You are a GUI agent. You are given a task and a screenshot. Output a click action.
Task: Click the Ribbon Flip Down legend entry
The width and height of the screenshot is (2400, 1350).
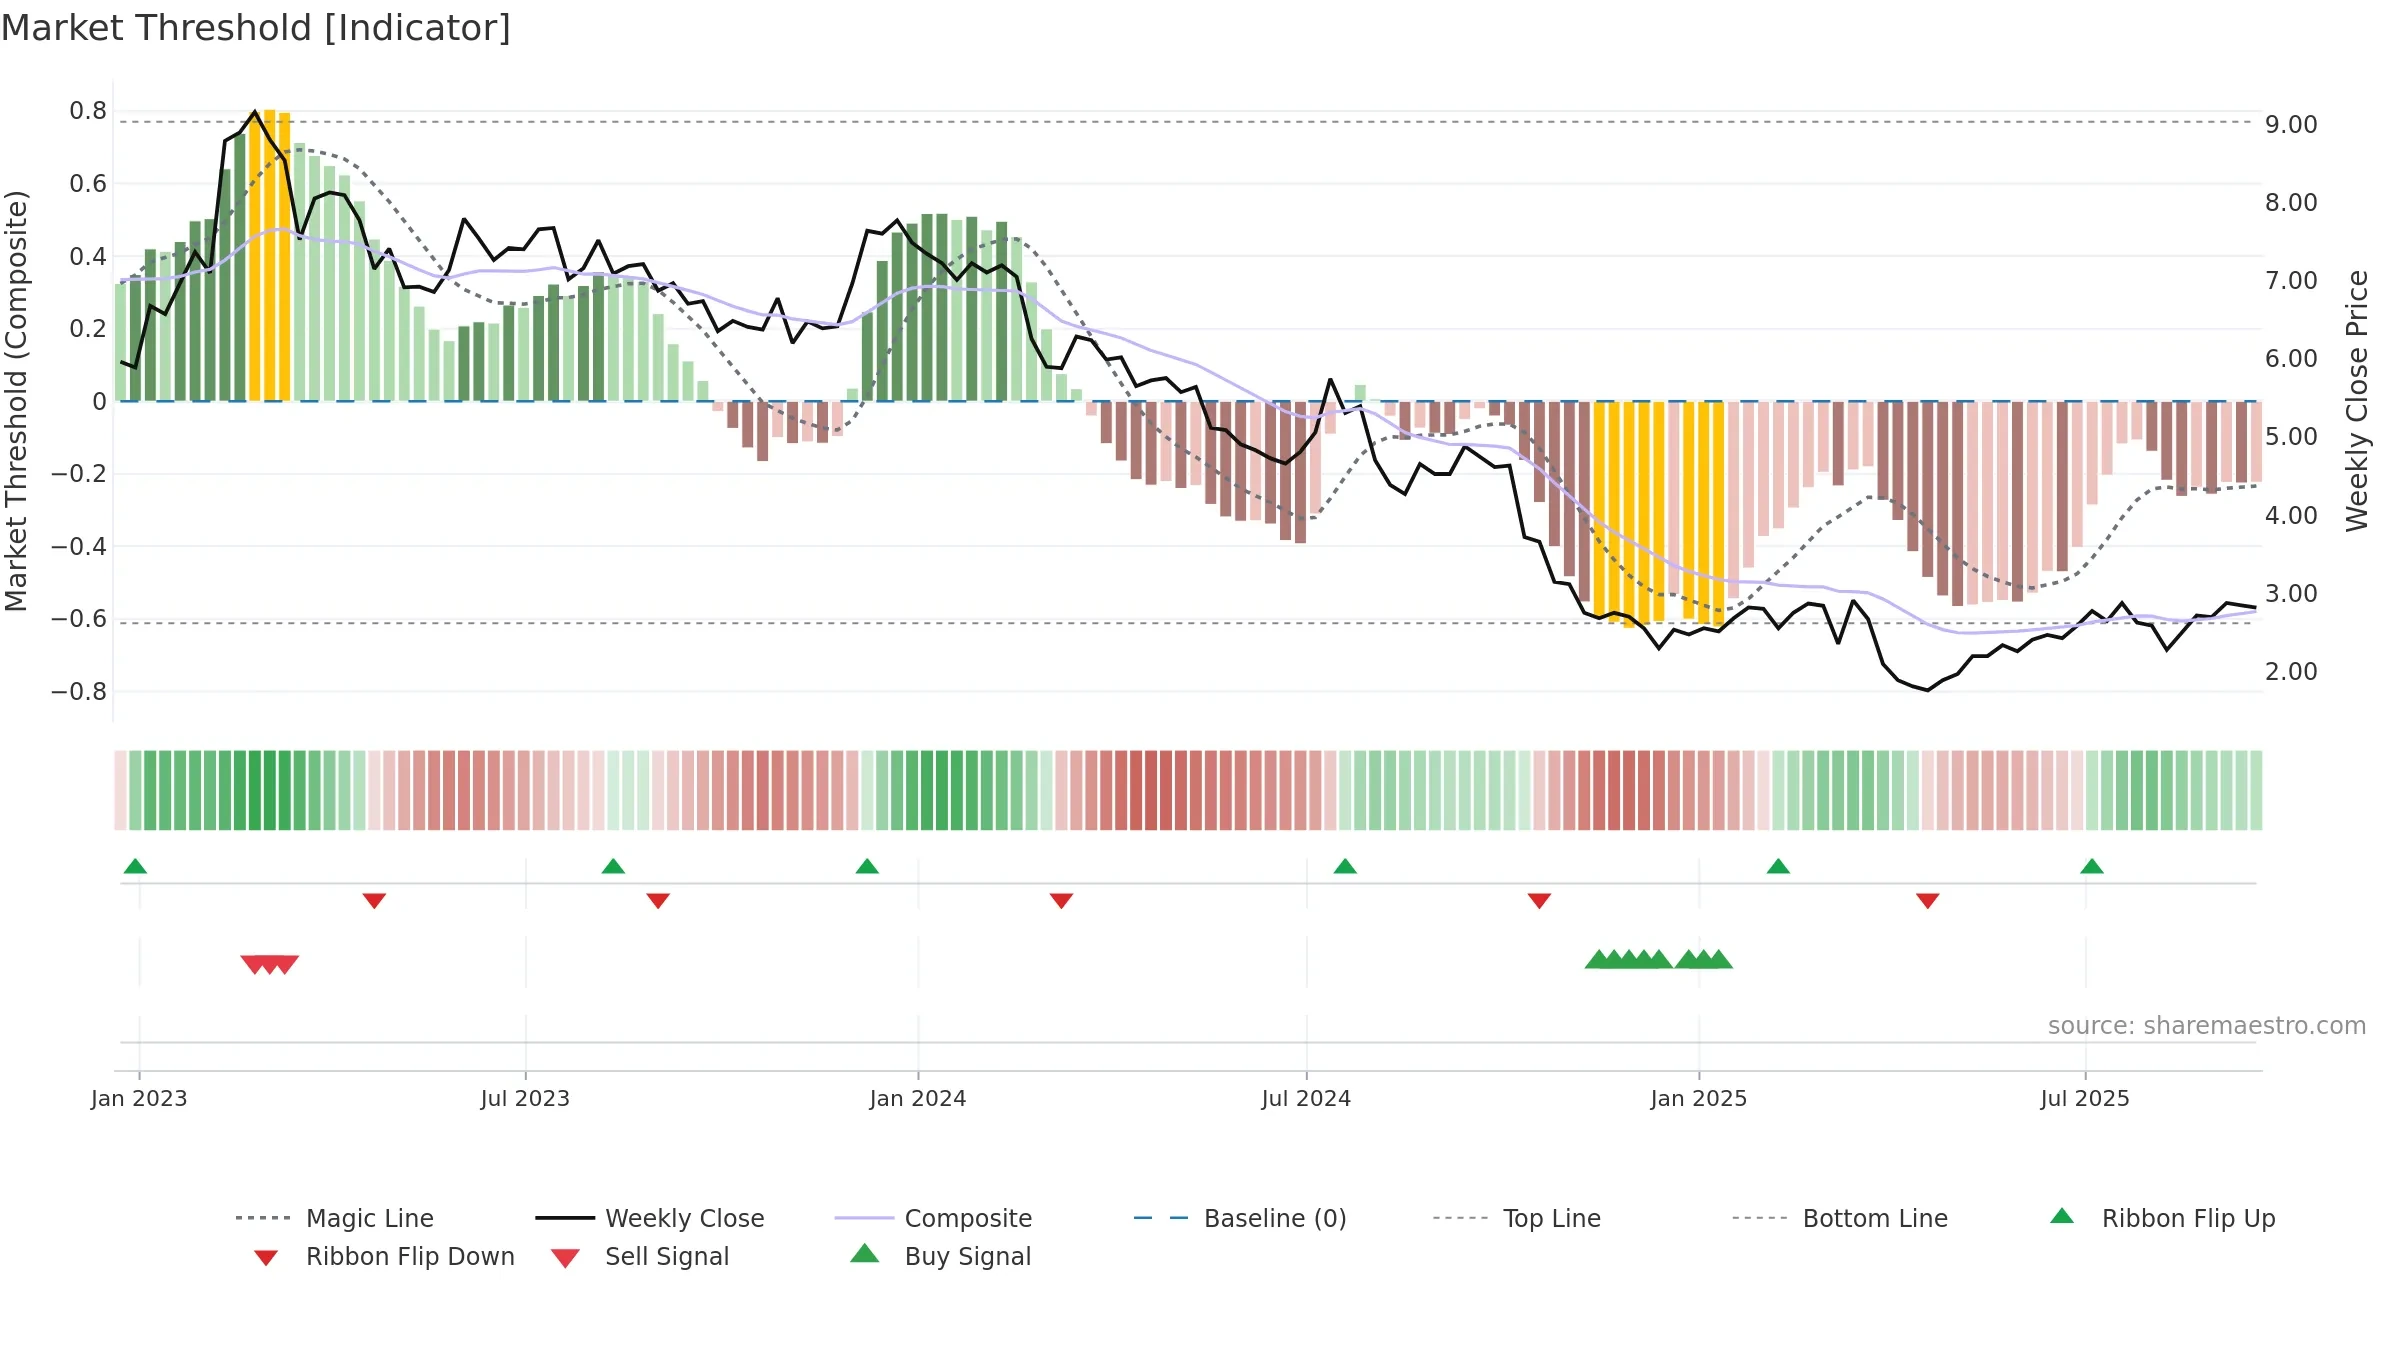[x=383, y=1256]
